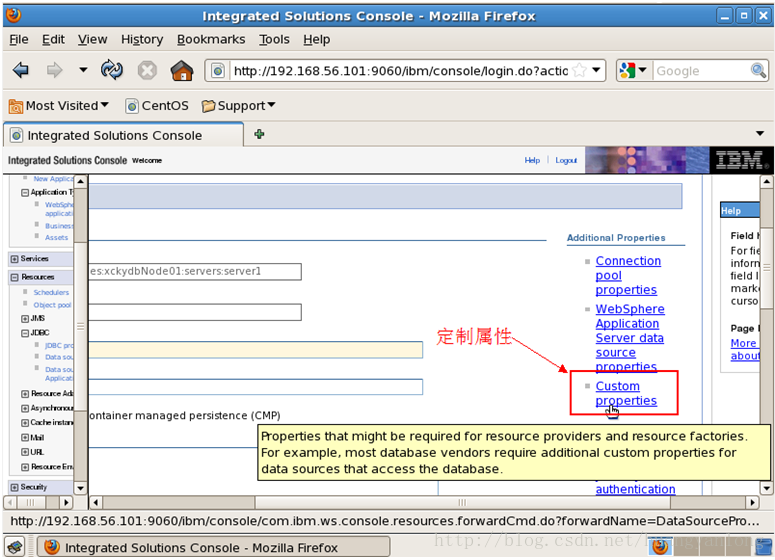Expand the Resource Environment node

25,467
